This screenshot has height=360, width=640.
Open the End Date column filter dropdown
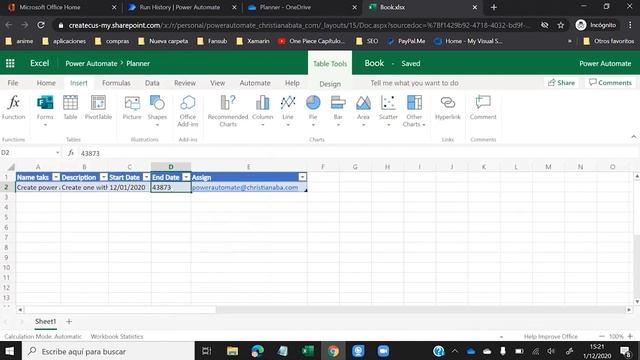[186, 177]
